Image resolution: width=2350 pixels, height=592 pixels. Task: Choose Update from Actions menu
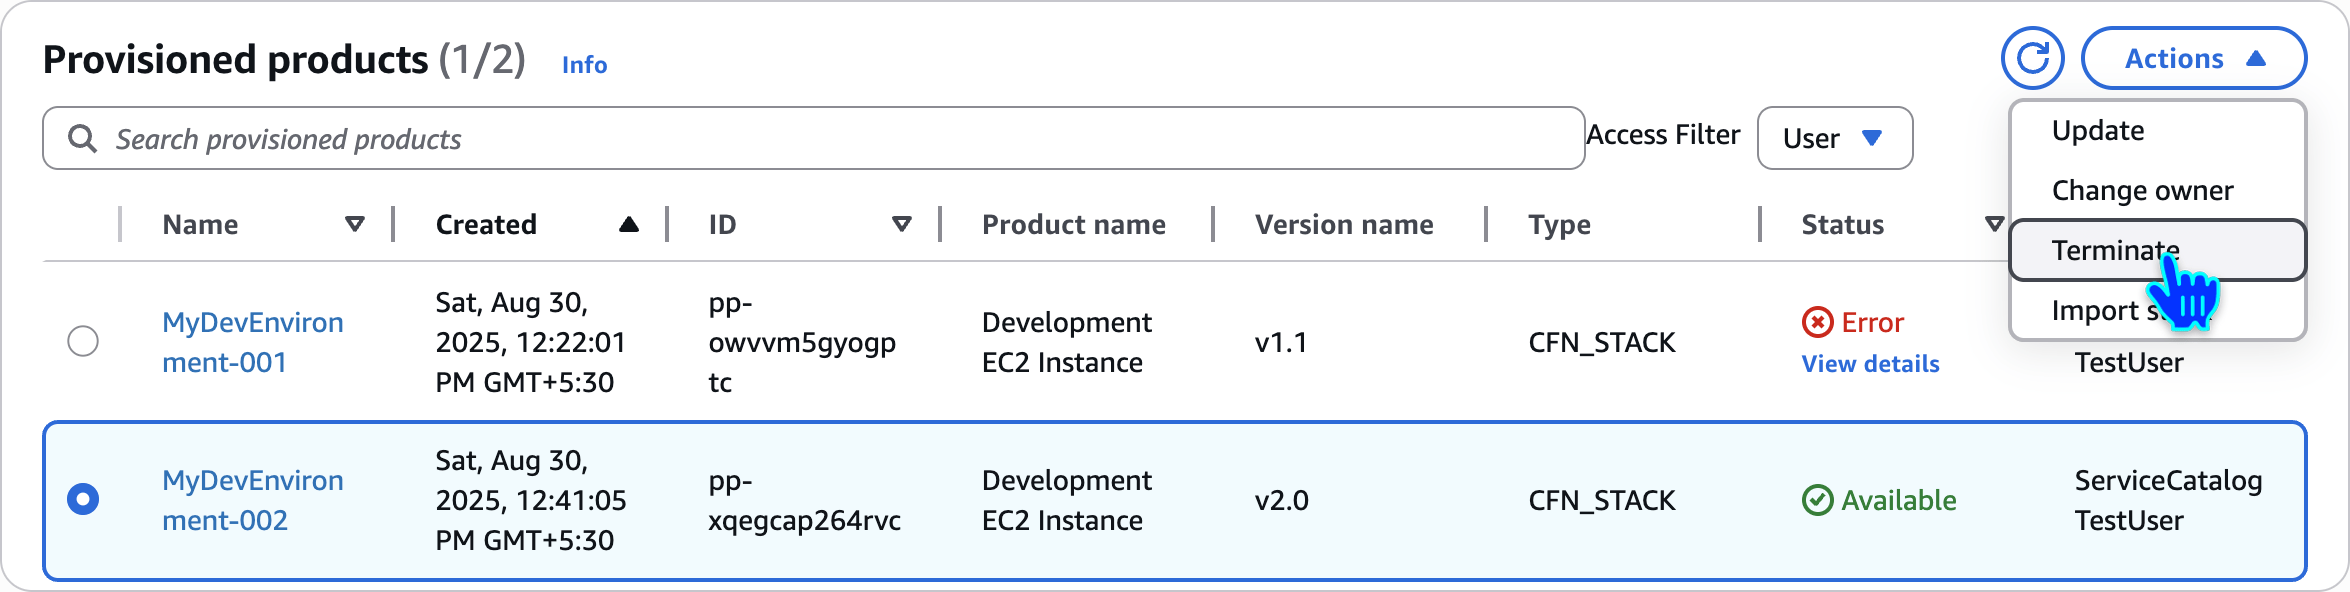(x=2158, y=131)
